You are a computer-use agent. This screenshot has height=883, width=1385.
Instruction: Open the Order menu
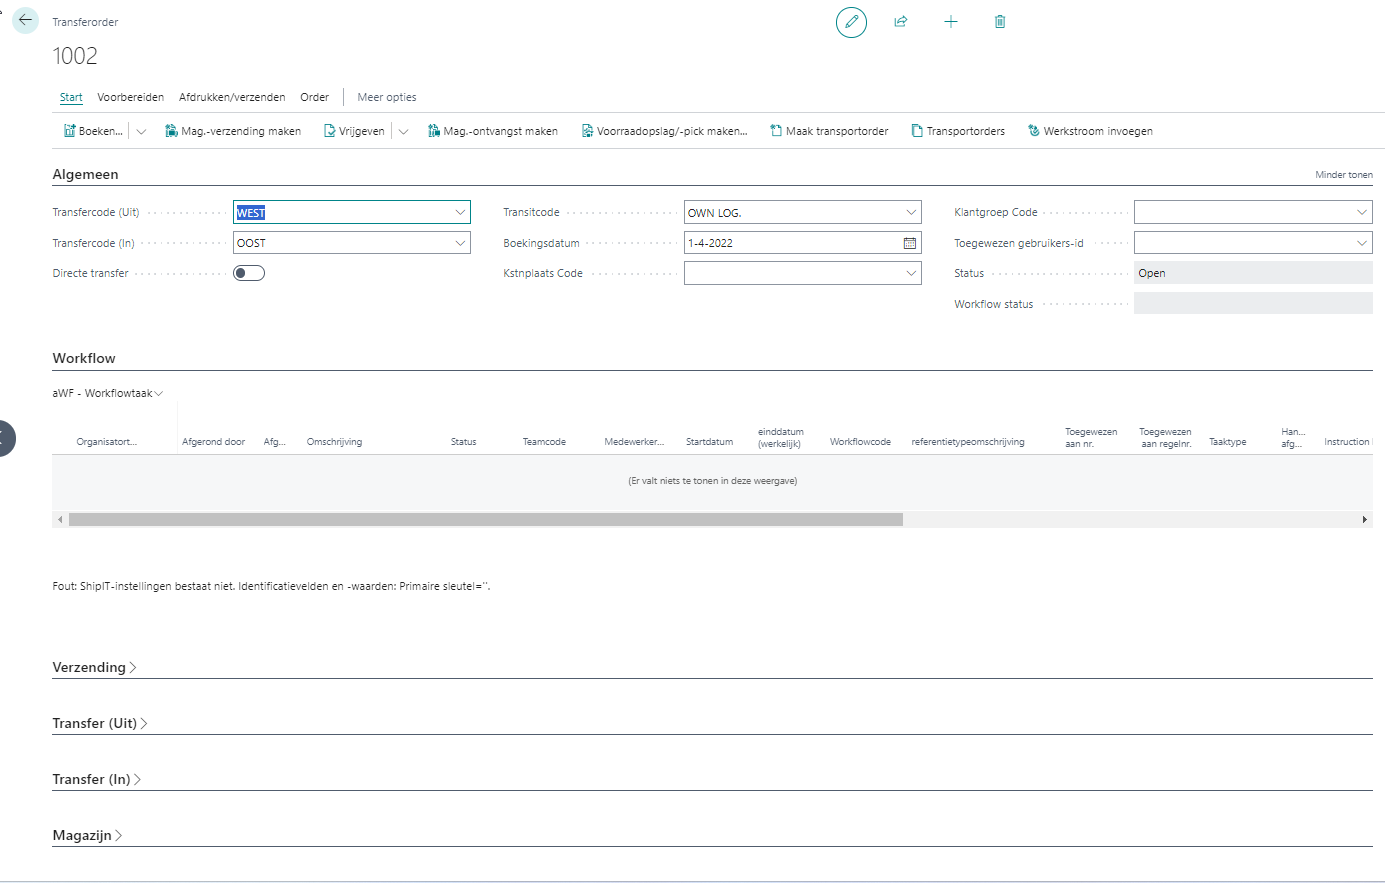point(314,97)
